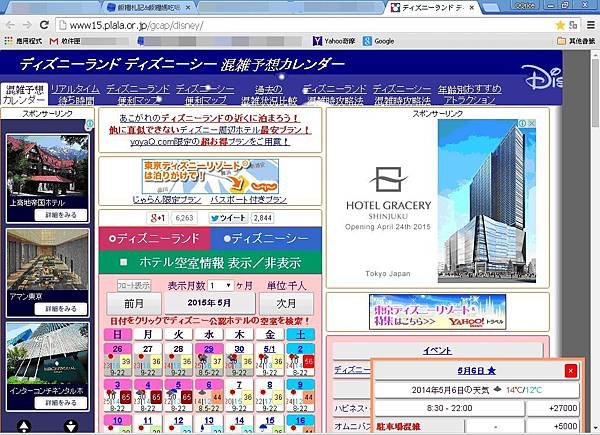
Task: Close the Disneyland browser tab
Action: (x=472, y=7)
